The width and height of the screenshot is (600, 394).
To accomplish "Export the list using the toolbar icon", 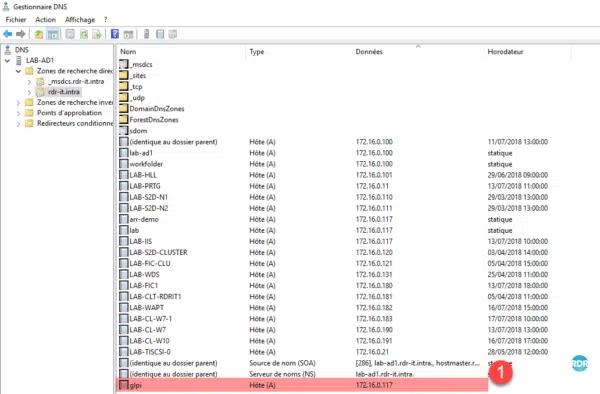I will click(x=97, y=34).
